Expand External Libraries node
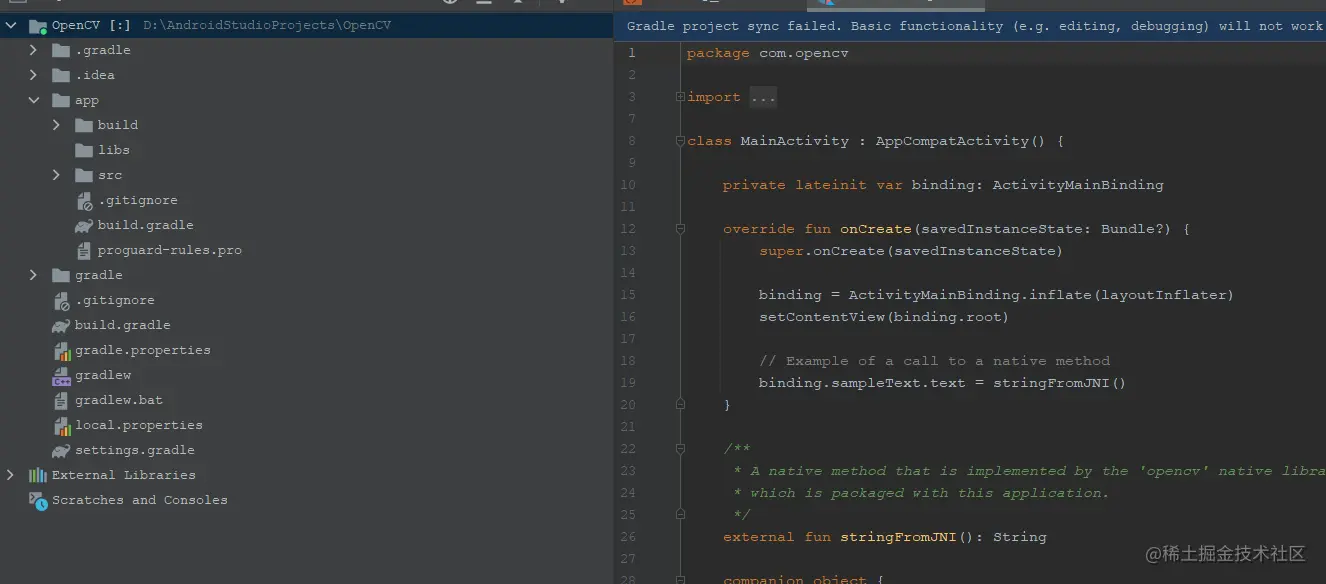The image size is (1326, 584). coord(11,475)
